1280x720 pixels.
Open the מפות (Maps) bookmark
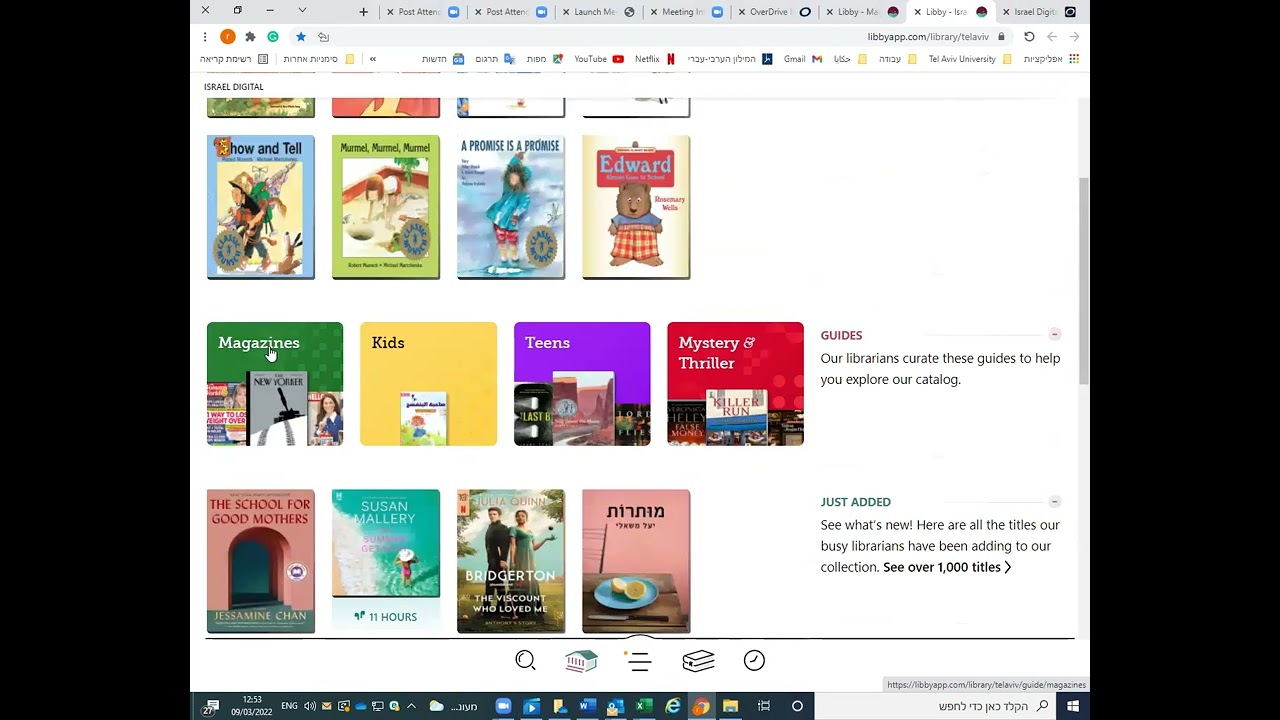coord(545,59)
